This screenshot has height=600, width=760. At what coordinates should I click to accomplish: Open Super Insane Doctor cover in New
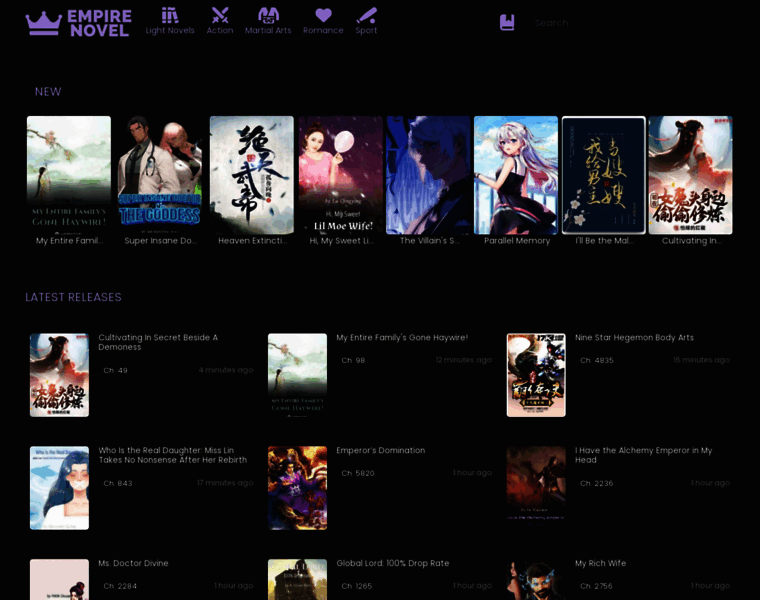pos(160,175)
